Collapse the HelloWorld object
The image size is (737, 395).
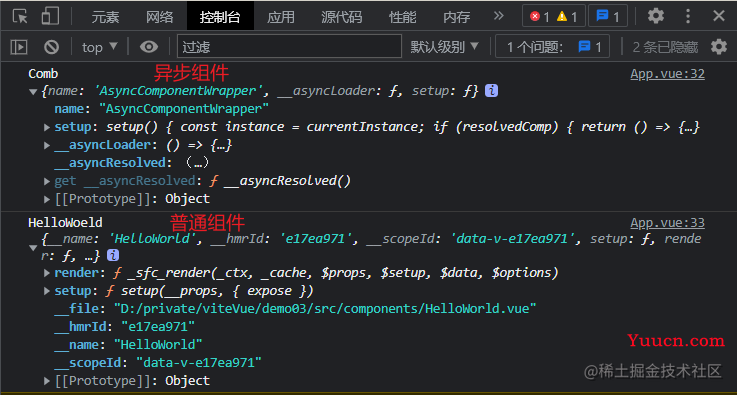(x=33, y=248)
